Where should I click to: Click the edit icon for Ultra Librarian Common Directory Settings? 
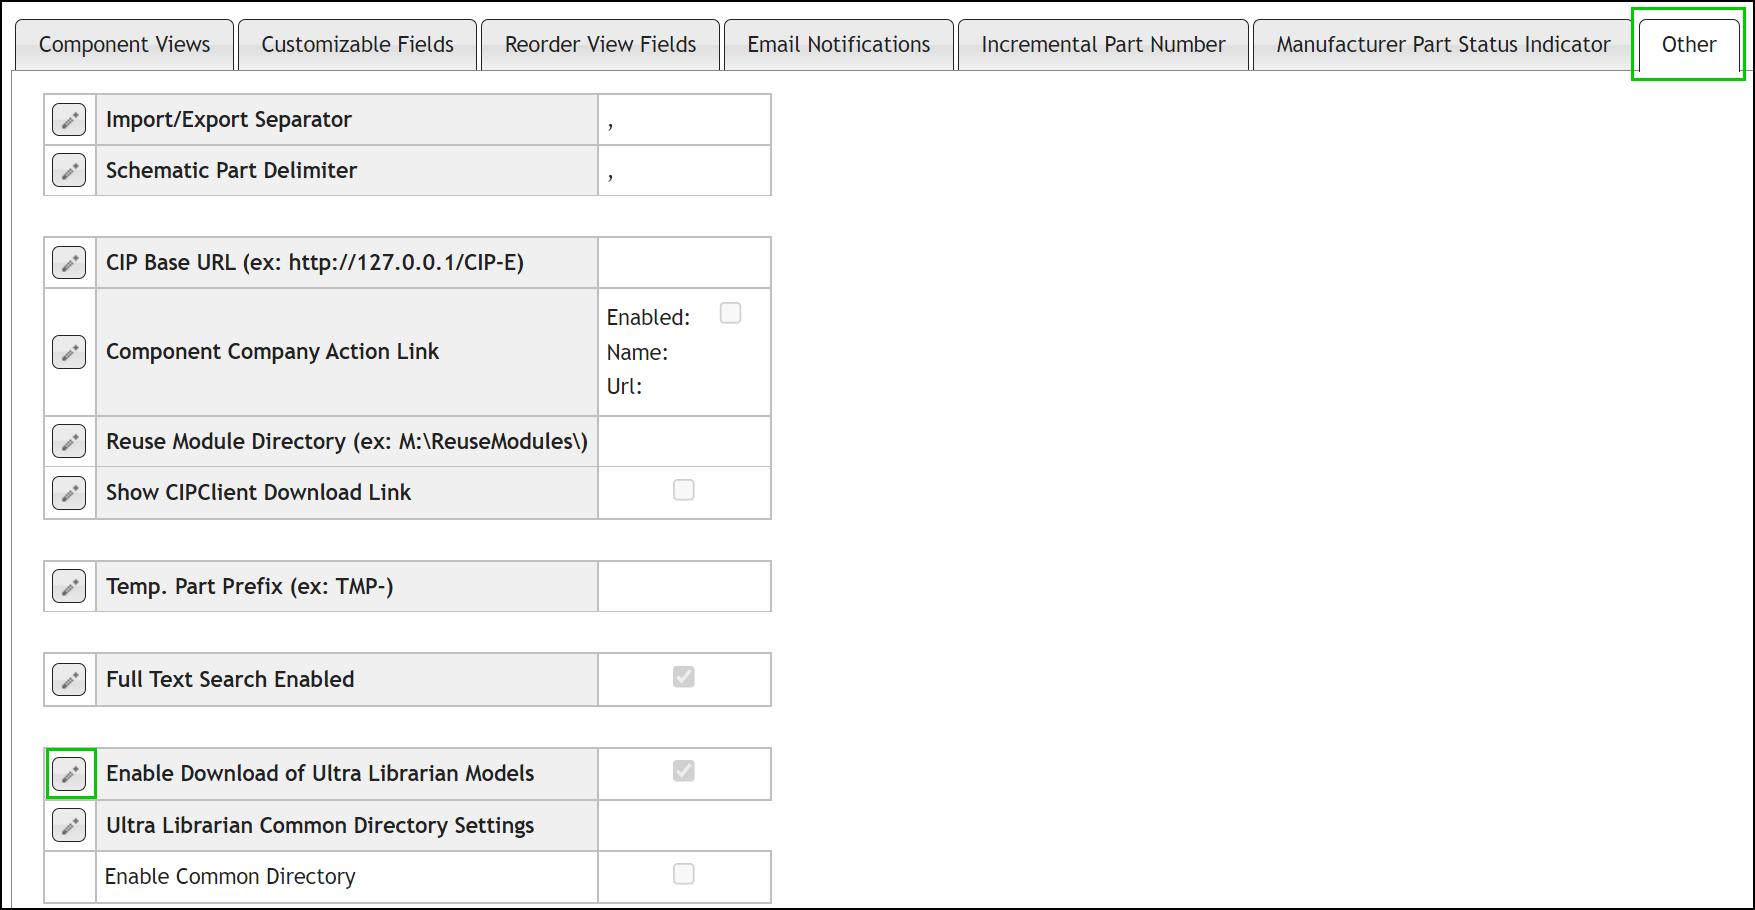[x=68, y=825]
